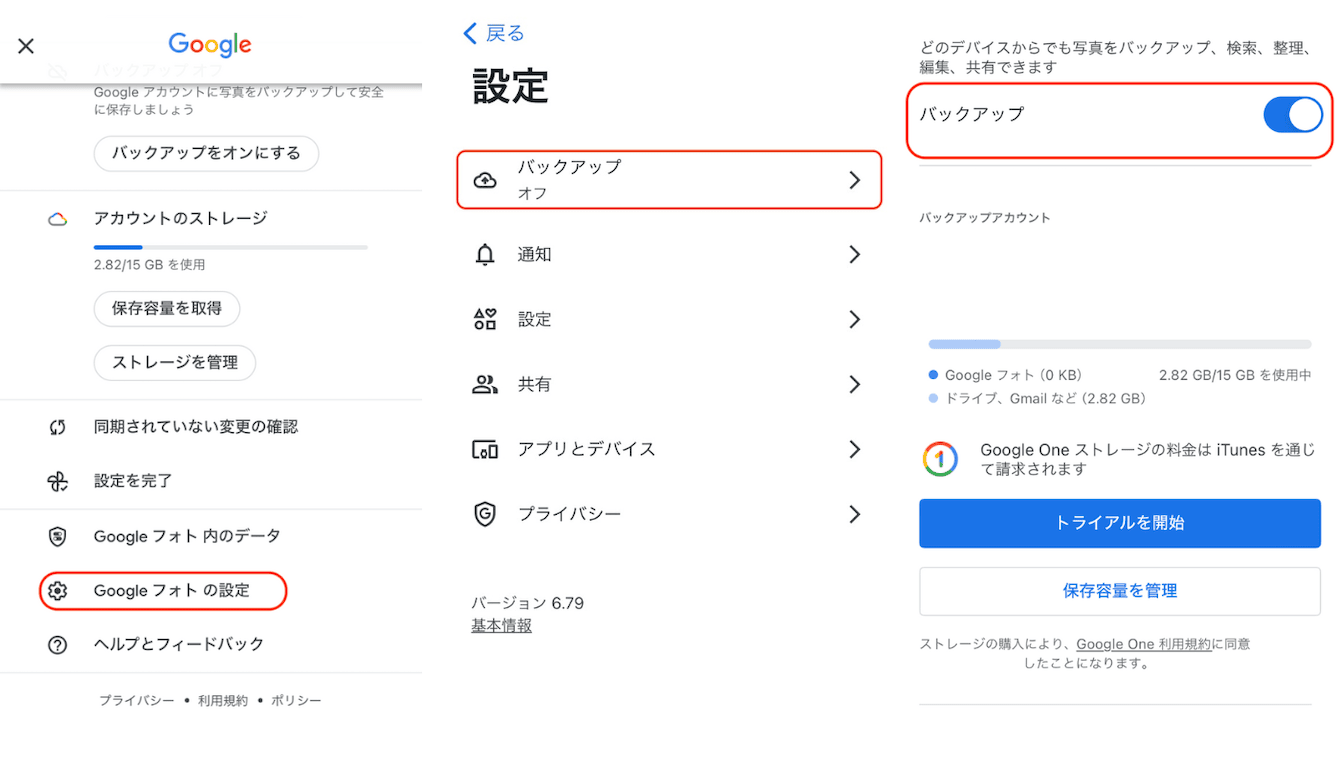Toggle the バックアップ switch off

pyautogui.click(x=1293, y=115)
